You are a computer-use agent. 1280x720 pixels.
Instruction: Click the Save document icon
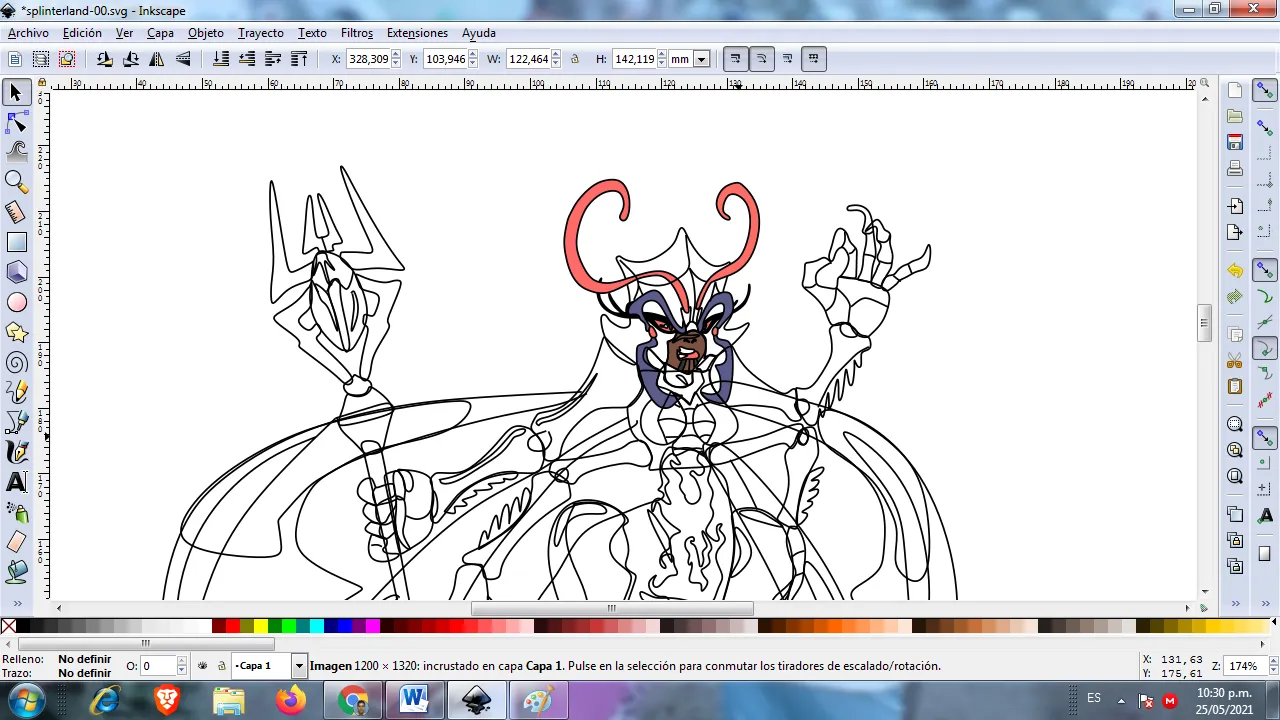point(1235,142)
